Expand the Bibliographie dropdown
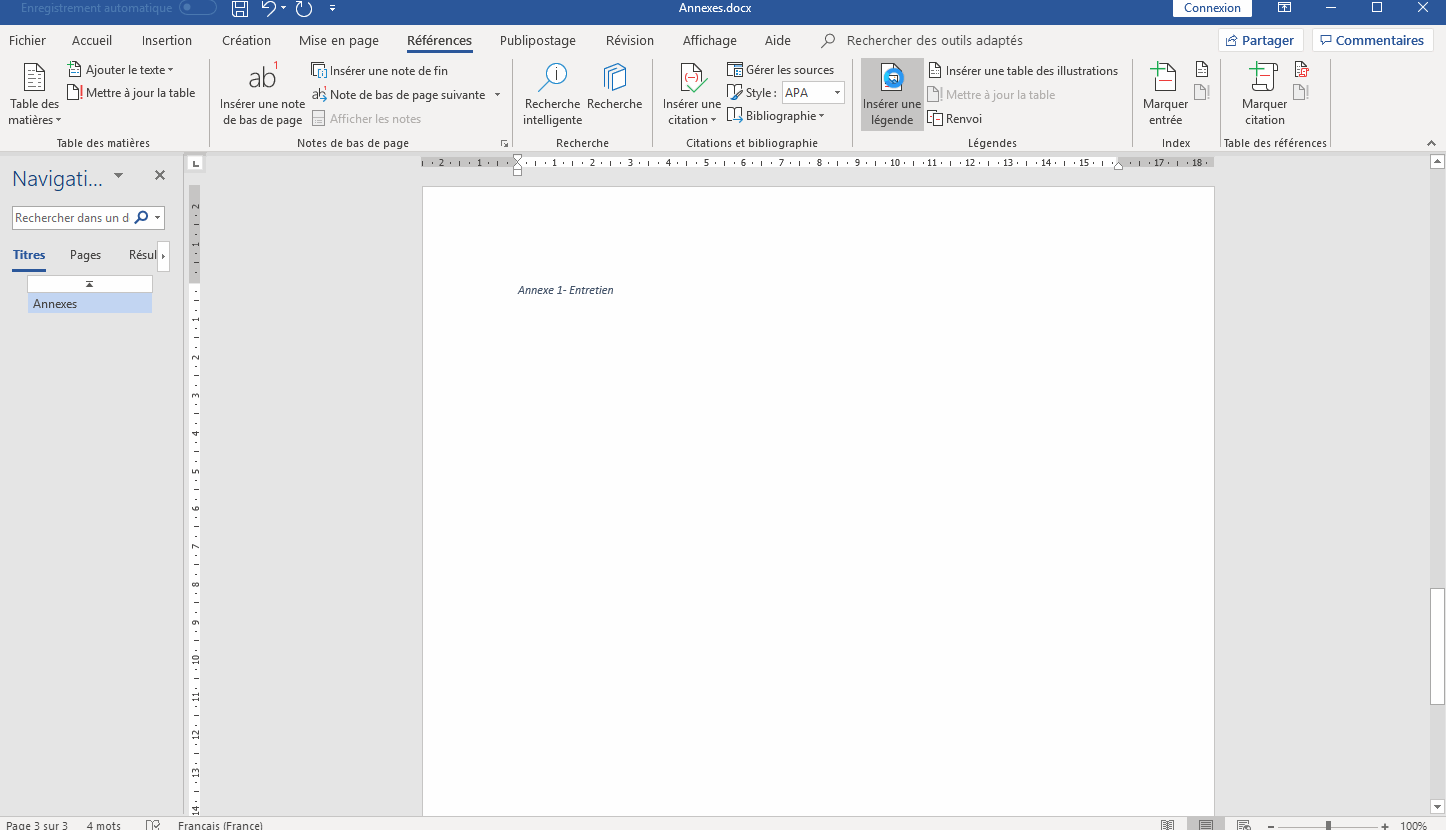Viewport: 1446px width, 830px height. 784,116
